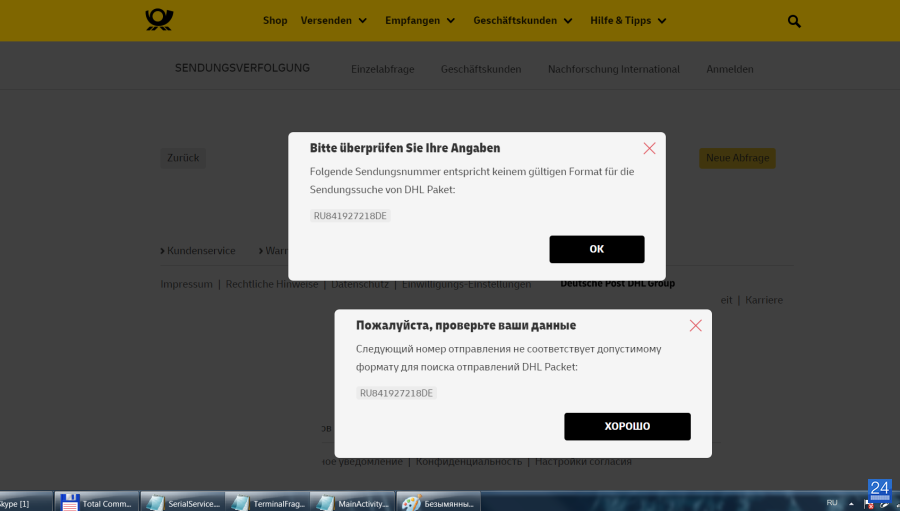Confirm the German dialog with OK
900x511 pixels.
click(596, 249)
